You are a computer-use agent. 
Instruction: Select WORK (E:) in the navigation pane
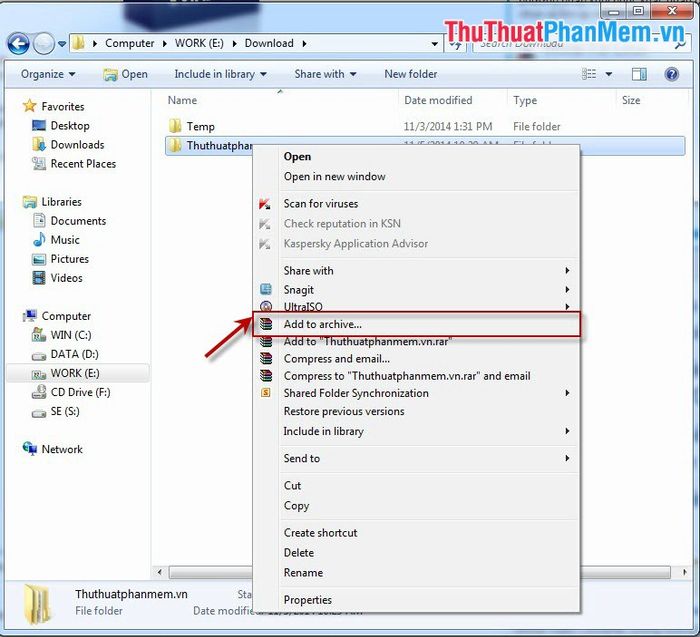(x=75, y=373)
